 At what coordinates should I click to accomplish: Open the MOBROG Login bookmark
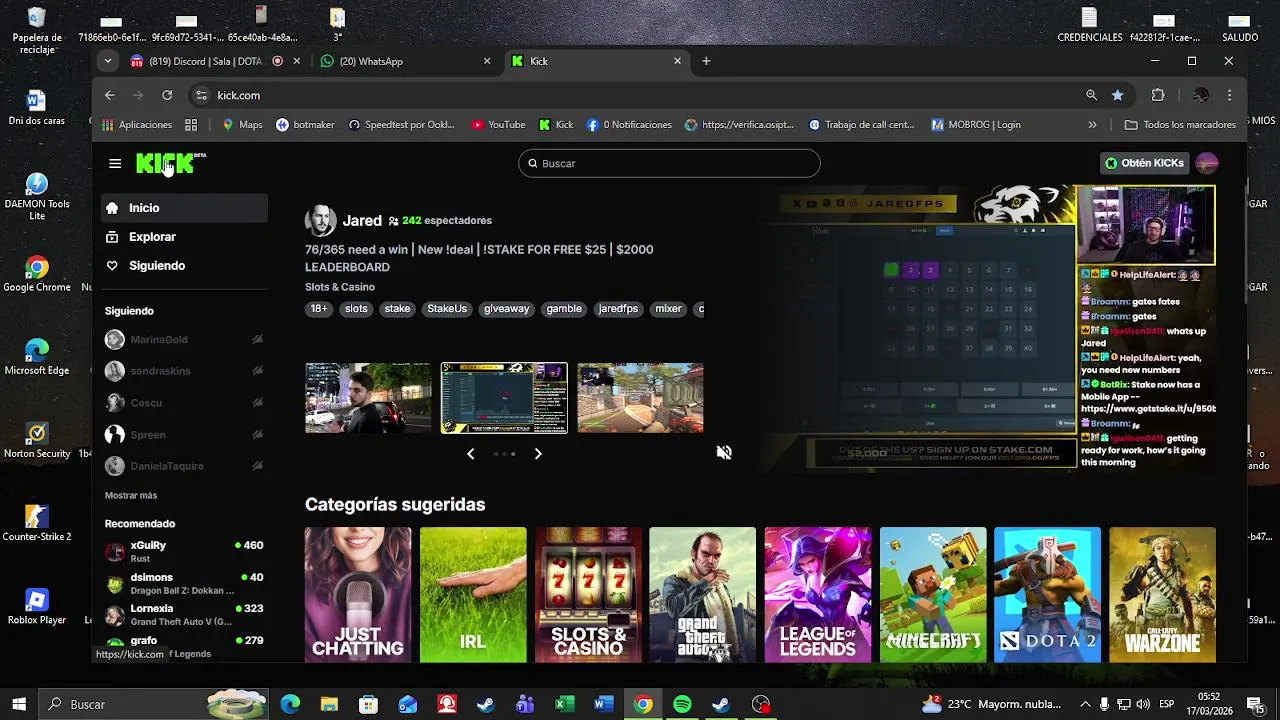976,125
